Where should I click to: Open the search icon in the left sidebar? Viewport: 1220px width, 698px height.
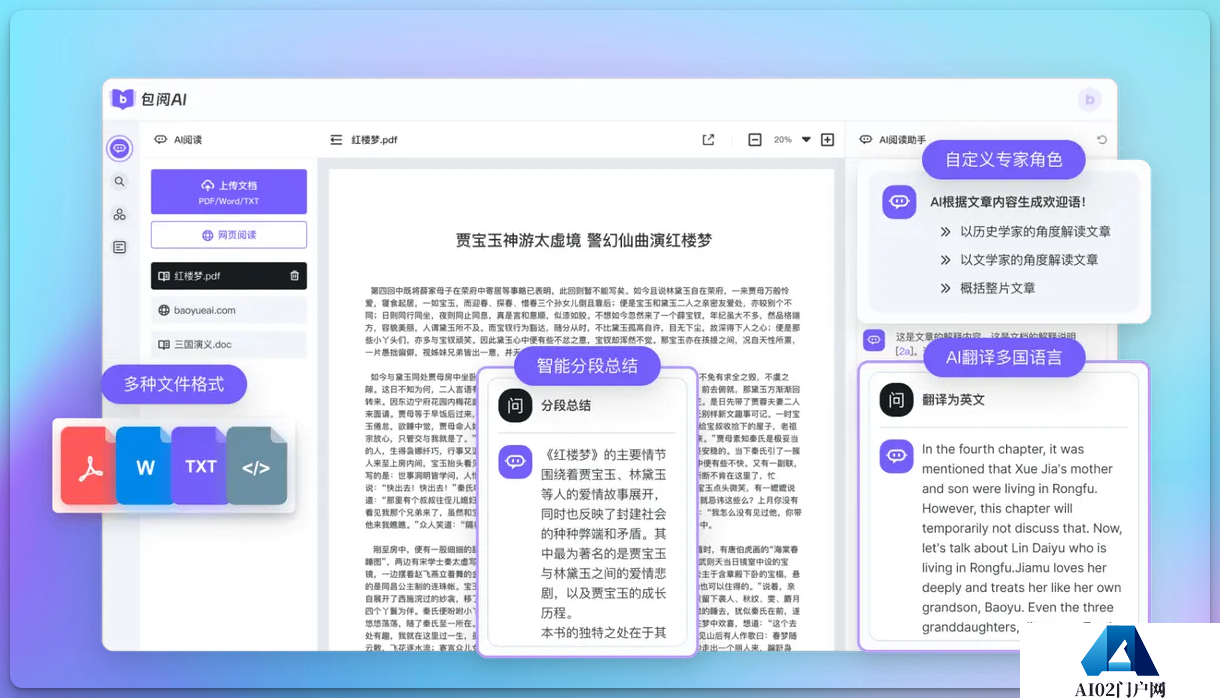(x=120, y=182)
